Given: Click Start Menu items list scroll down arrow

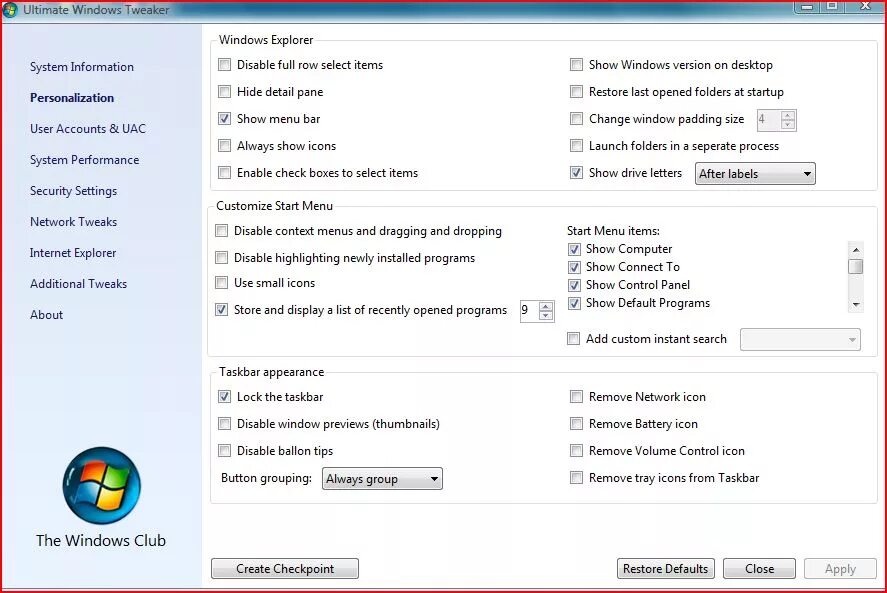Looking at the screenshot, I should click(x=856, y=304).
